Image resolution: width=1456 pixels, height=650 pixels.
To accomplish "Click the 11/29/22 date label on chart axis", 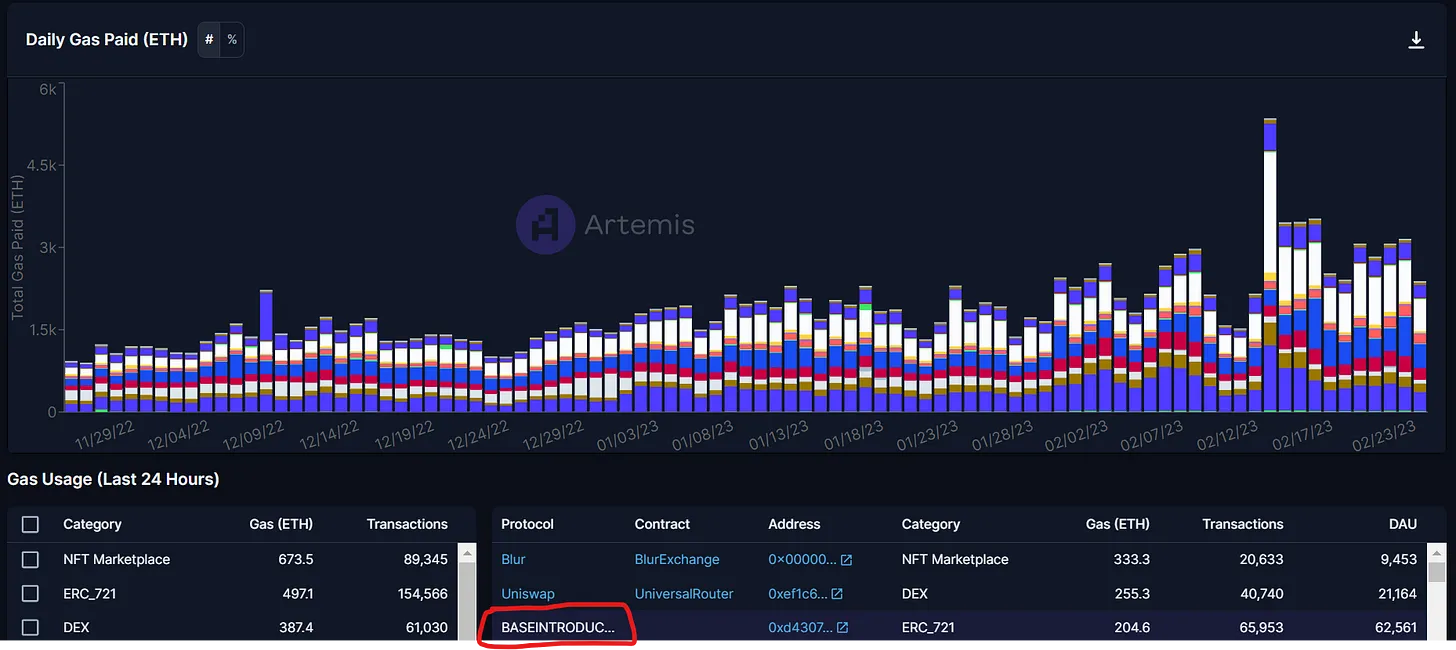I will click(x=105, y=436).
